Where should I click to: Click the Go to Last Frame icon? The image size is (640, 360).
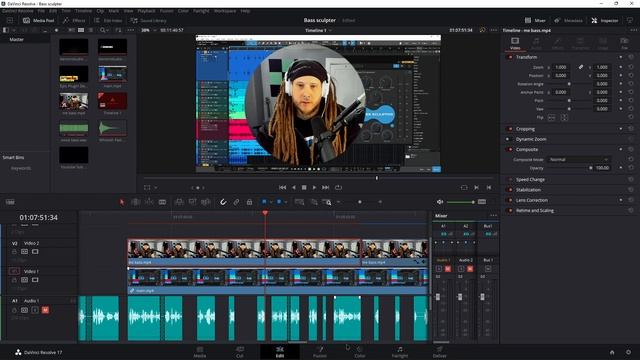pyautogui.click(x=325, y=187)
